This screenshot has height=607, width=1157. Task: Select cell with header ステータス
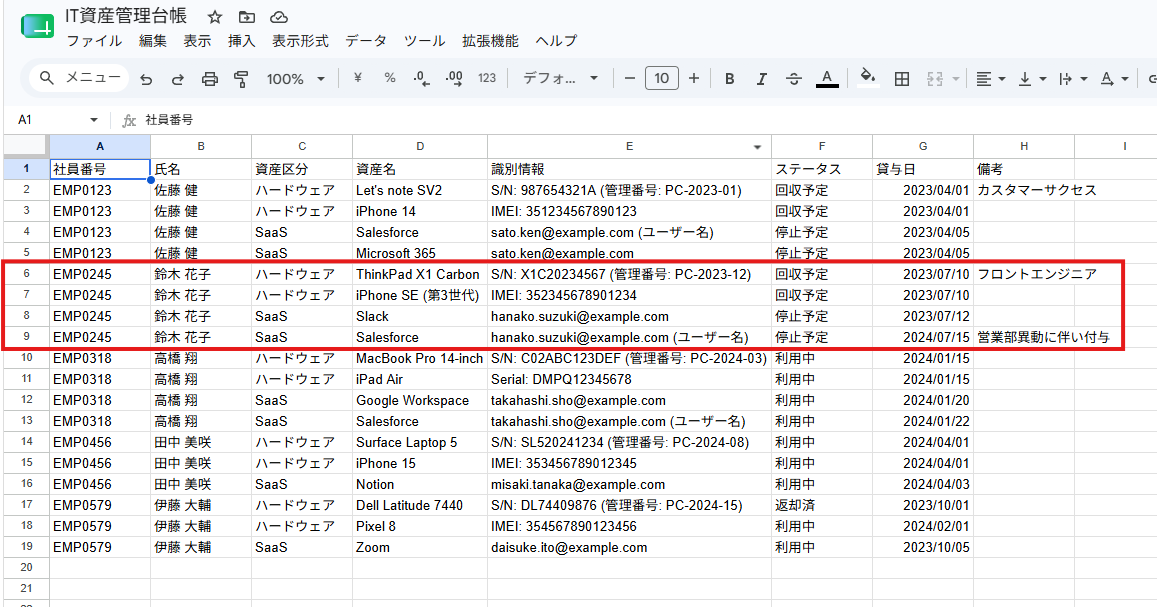pyautogui.click(x=822, y=169)
